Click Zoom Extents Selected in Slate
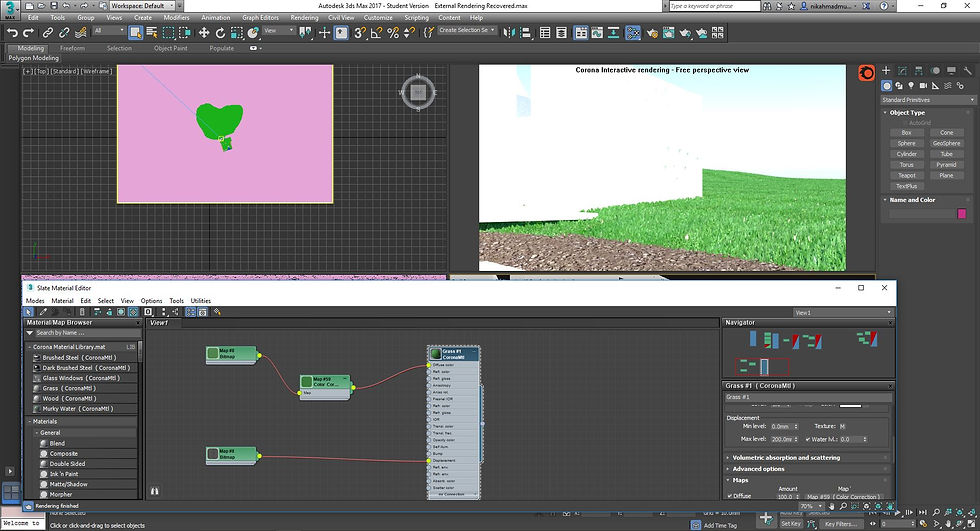Viewport: 980px width, 531px height. [x=876, y=506]
